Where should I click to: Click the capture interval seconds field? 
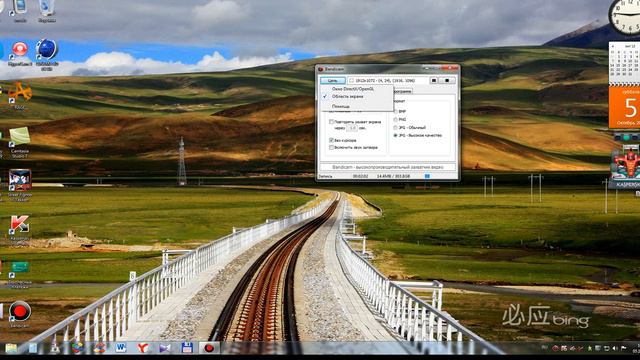[352, 128]
